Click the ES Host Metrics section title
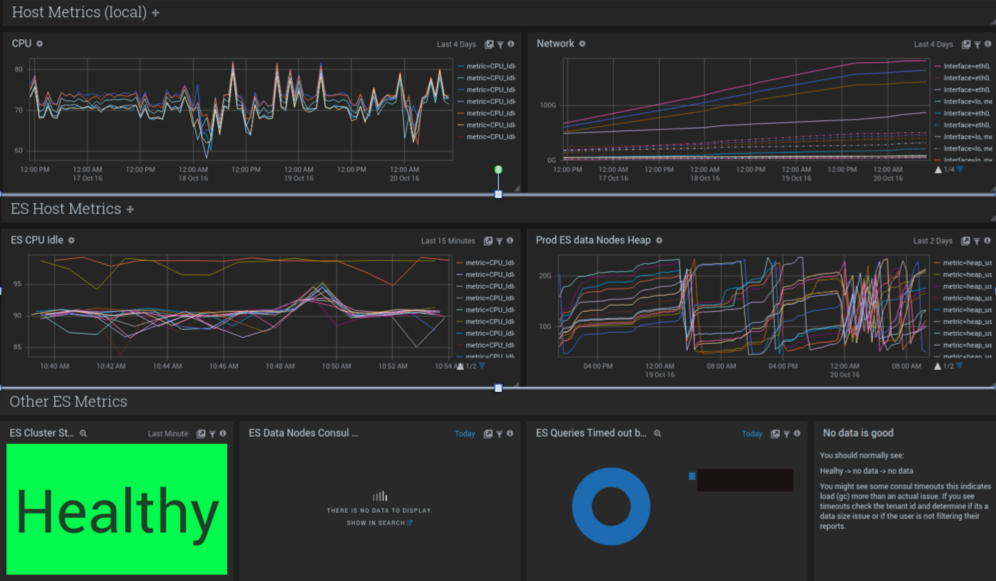Screen dimensions: 996x581 click(x=66, y=208)
